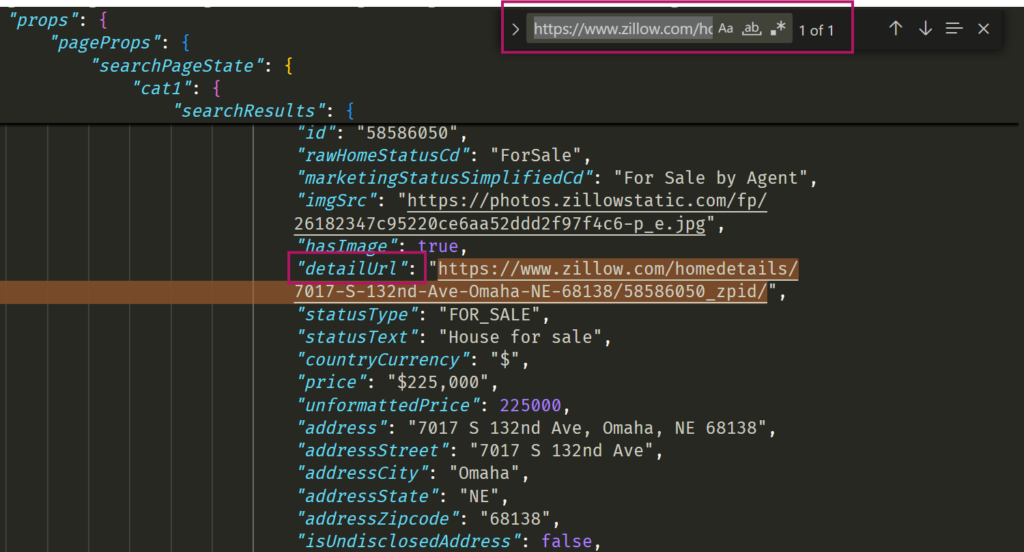Click the "7017 S 132nd Ave" street value
Viewport: 1024px width, 552px height.
(x=561, y=451)
